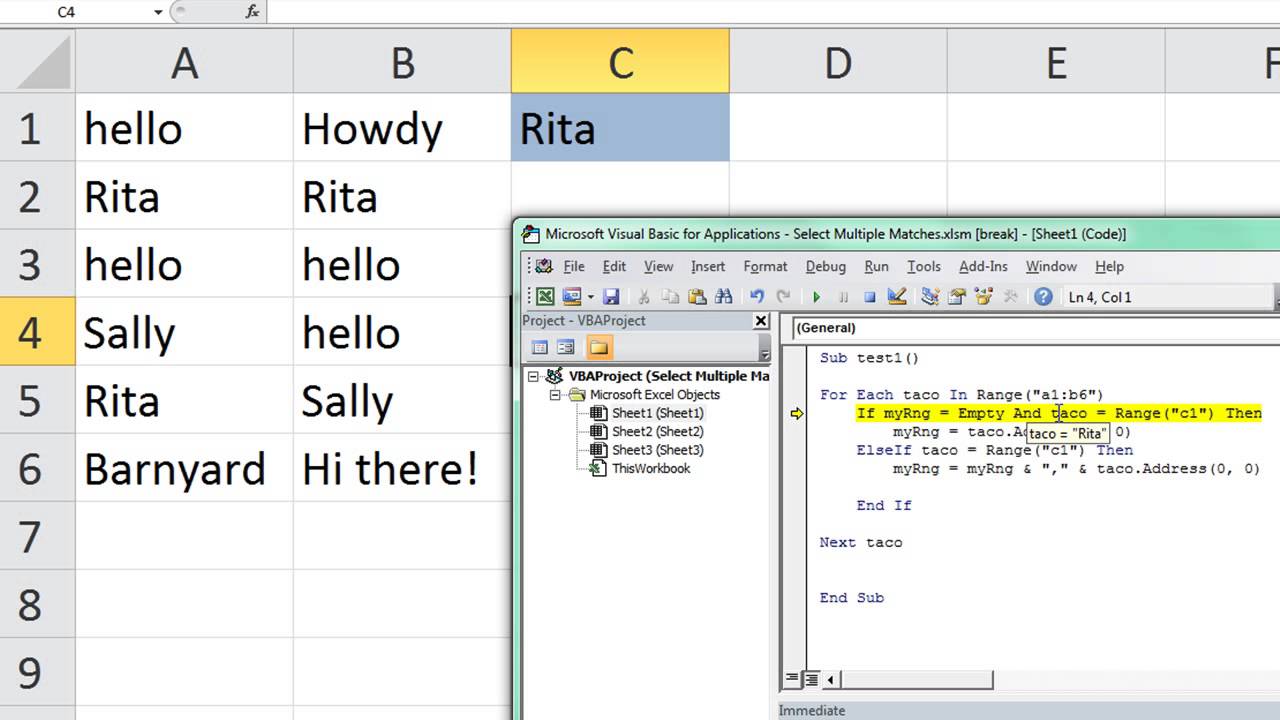Open the Edit menu
This screenshot has width=1280, height=720.
614,266
